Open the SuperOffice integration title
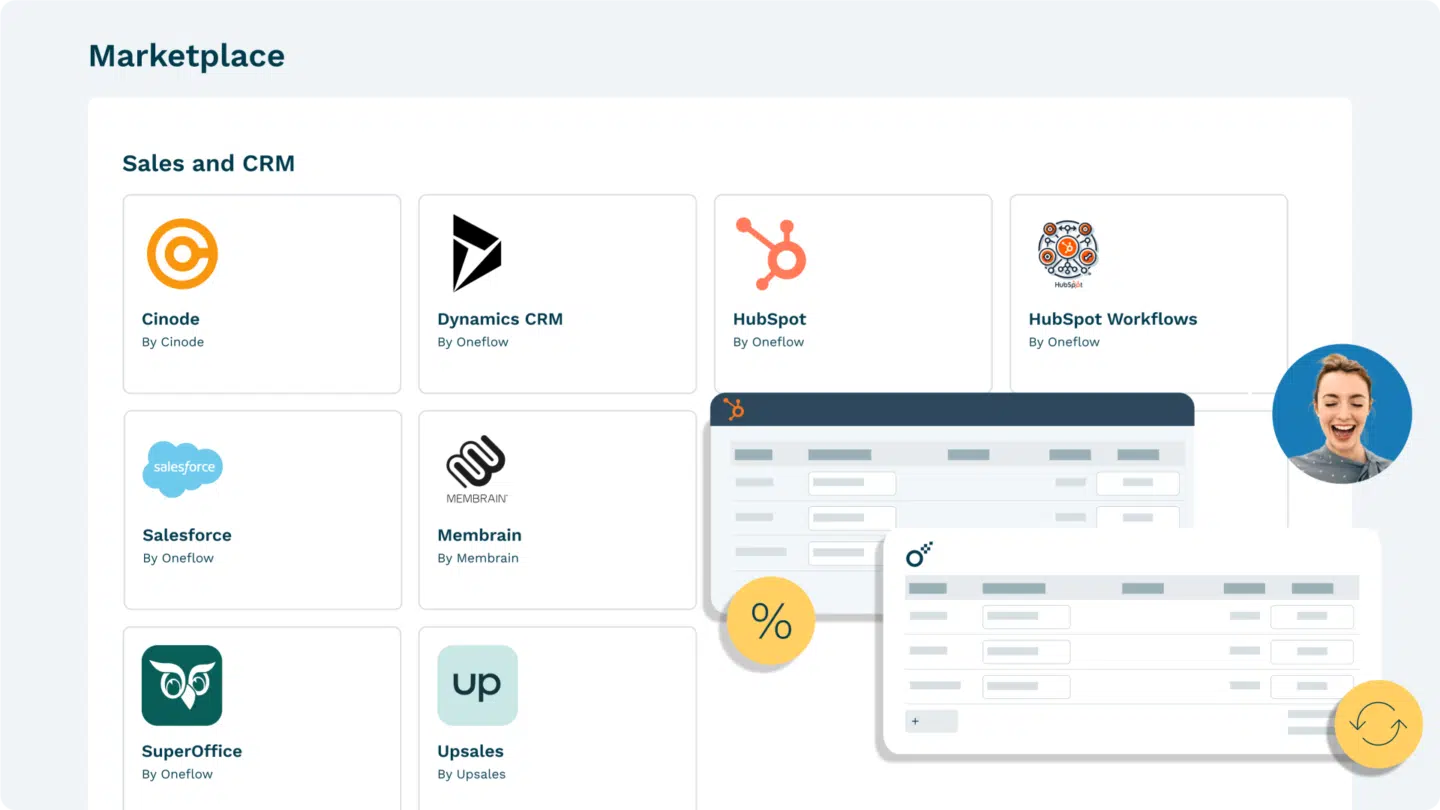The height and width of the screenshot is (810, 1440). pos(192,751)
